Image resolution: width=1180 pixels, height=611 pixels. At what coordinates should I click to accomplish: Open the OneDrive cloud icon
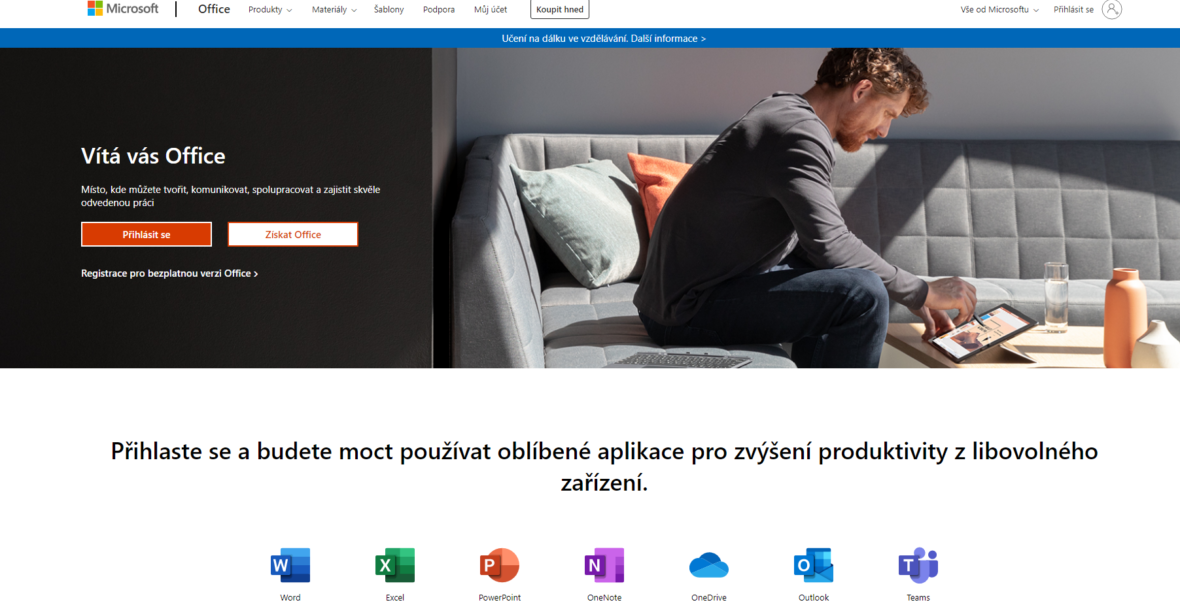click(709, 565)
